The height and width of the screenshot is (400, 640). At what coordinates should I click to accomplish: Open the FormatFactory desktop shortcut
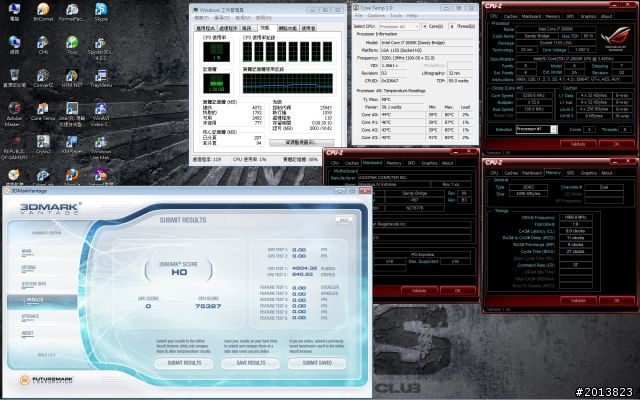click(x=72, y=12)
